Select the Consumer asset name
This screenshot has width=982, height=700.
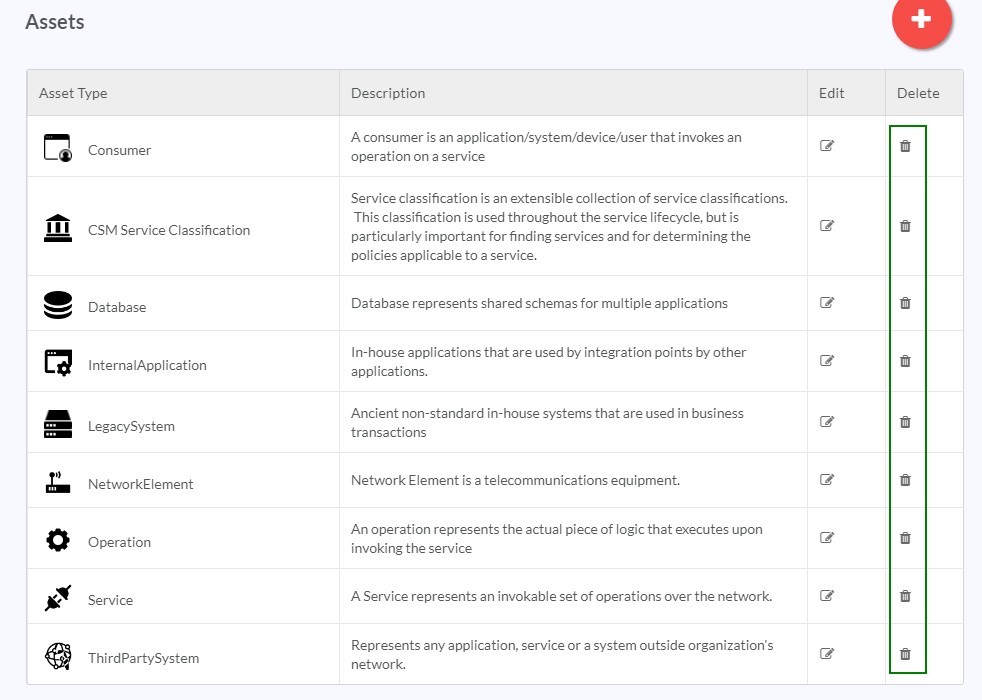coord(119,150)
